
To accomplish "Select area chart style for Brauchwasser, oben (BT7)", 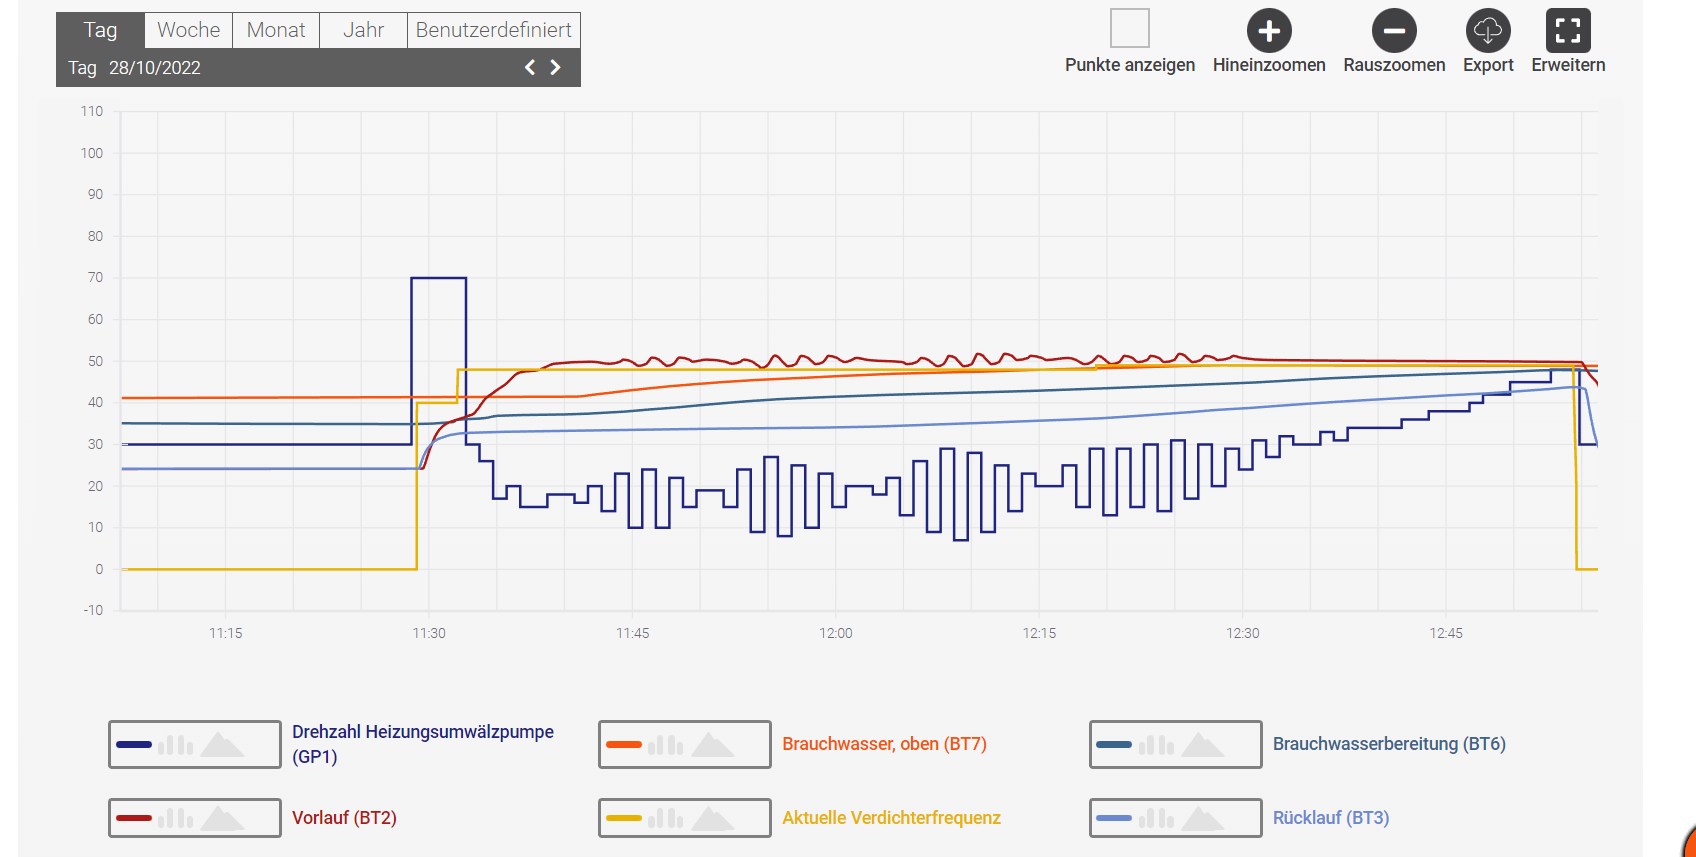I will 713,745.
